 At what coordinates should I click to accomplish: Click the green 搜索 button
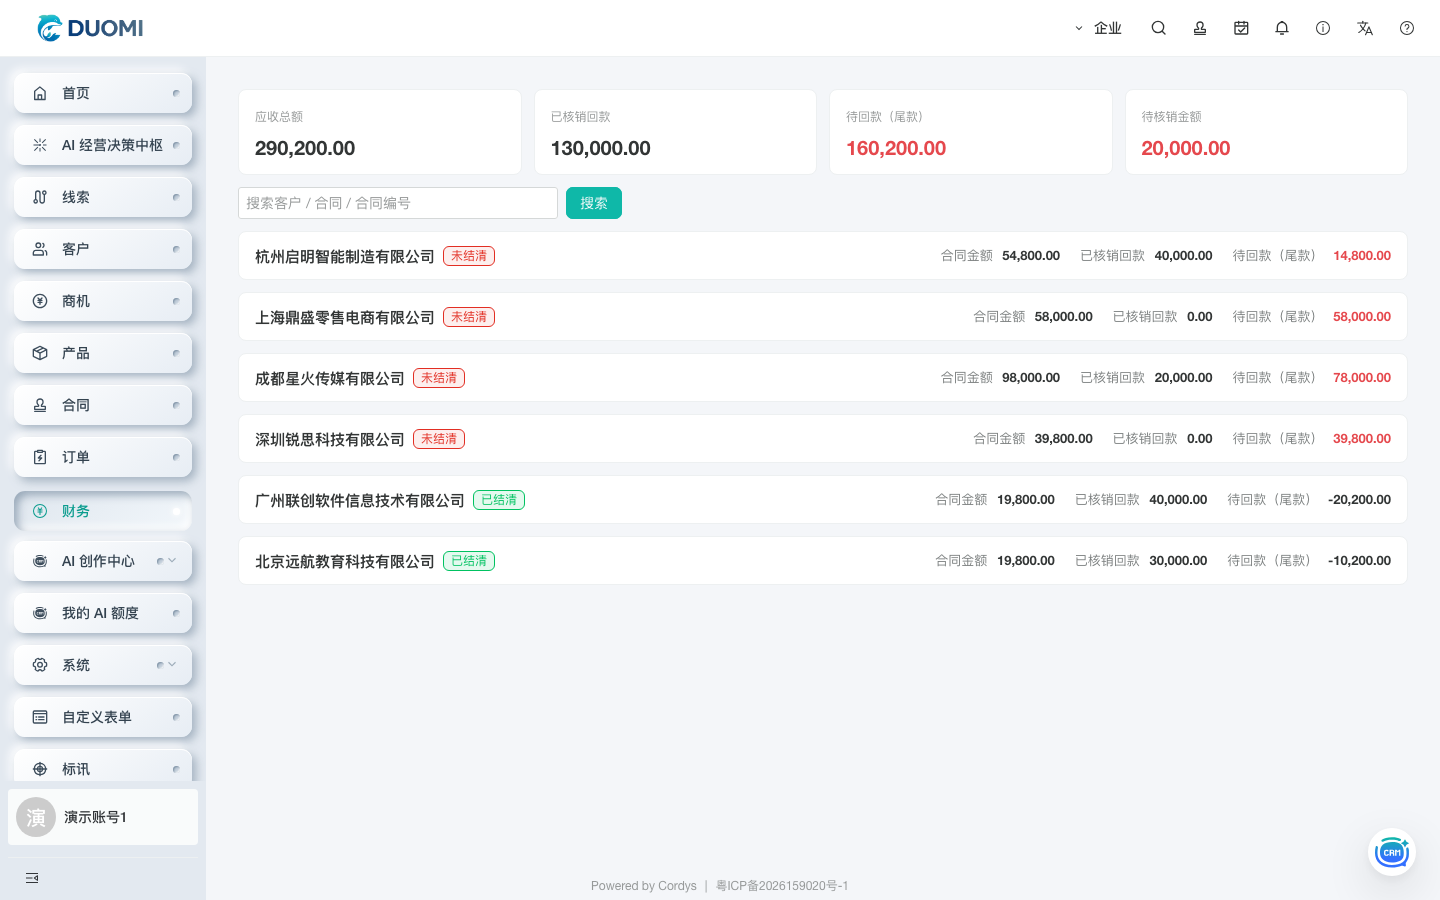(594, 203)
